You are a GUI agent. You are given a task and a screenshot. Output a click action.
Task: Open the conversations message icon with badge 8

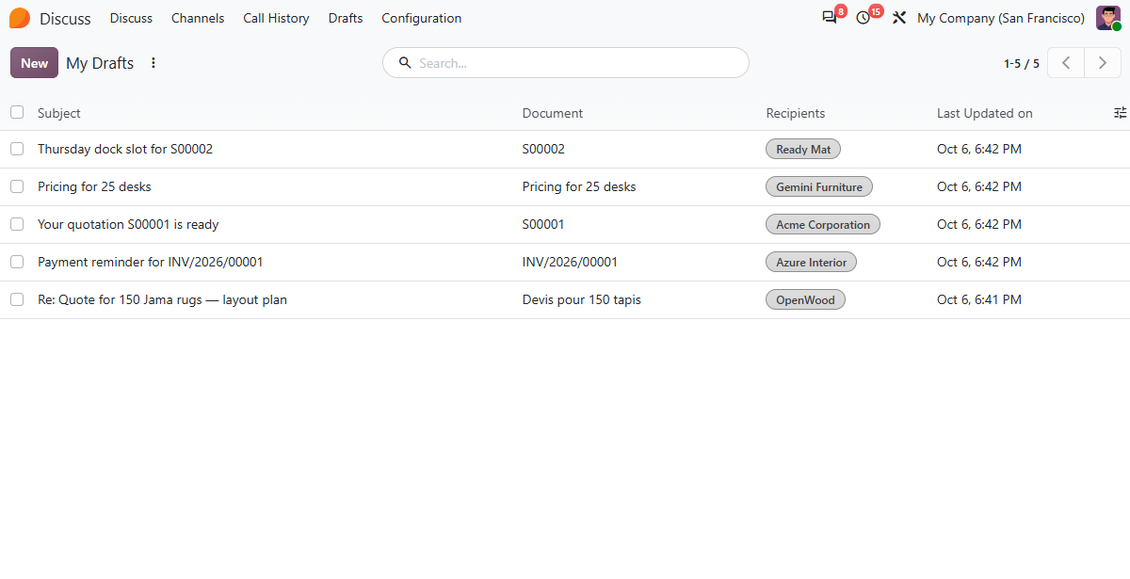click(829, 18)
